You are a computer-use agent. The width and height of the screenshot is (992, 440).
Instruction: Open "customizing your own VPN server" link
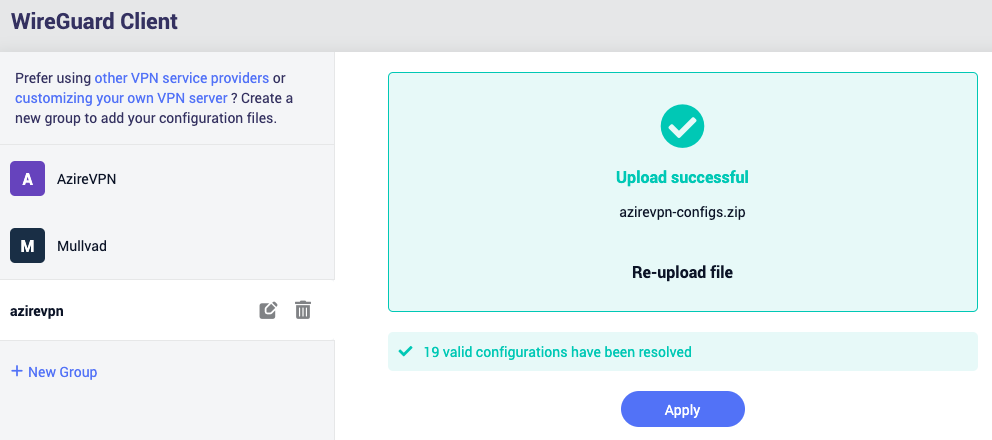(x=121, y=99)
